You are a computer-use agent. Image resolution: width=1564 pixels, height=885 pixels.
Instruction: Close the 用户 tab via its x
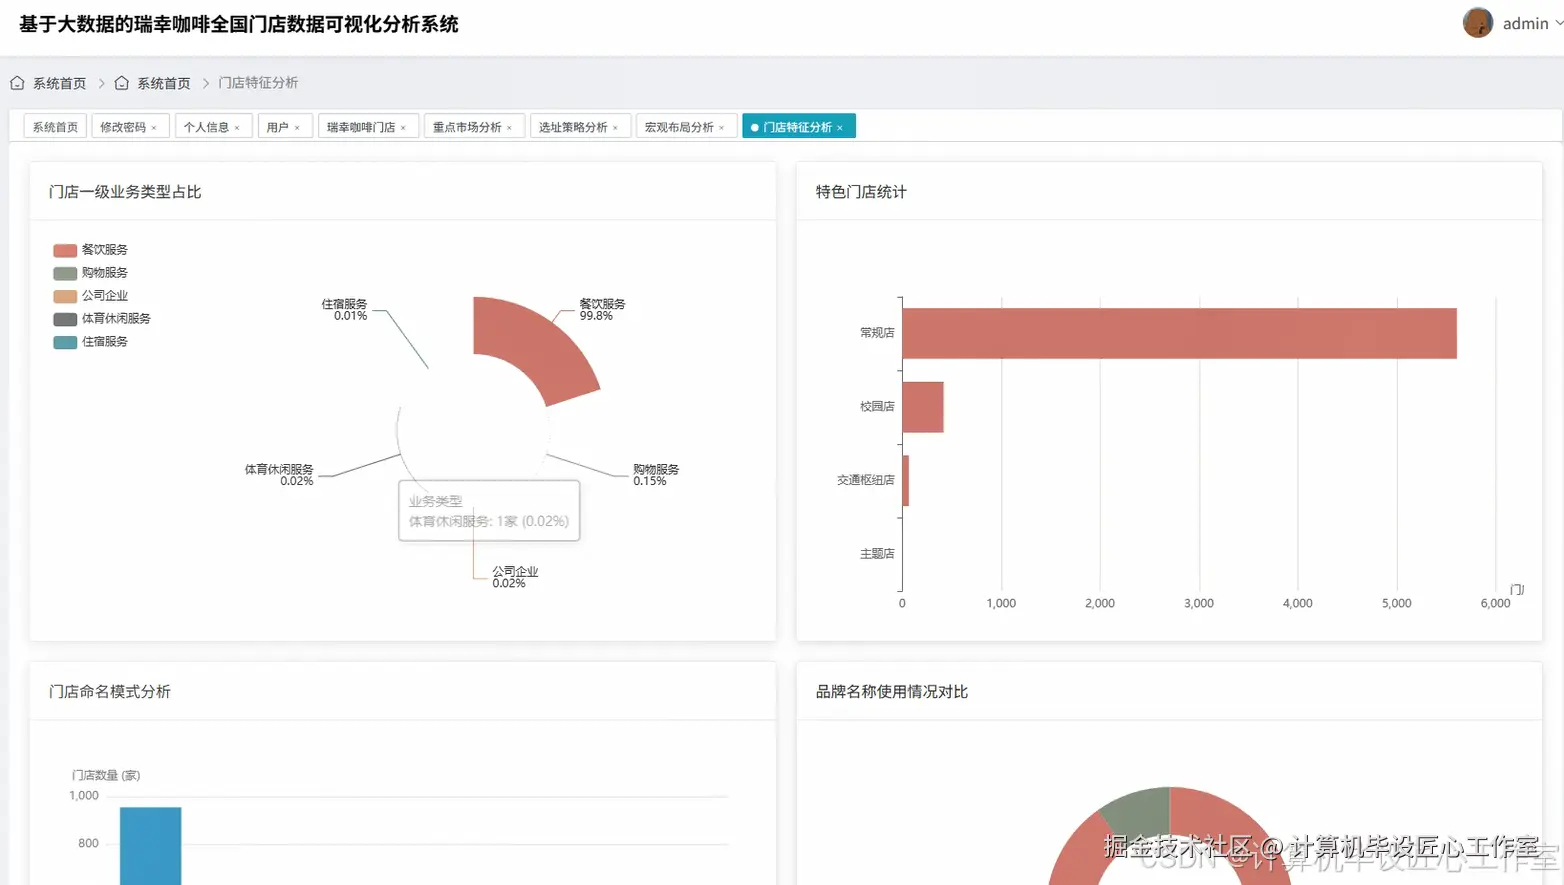(x=297, y=128)
